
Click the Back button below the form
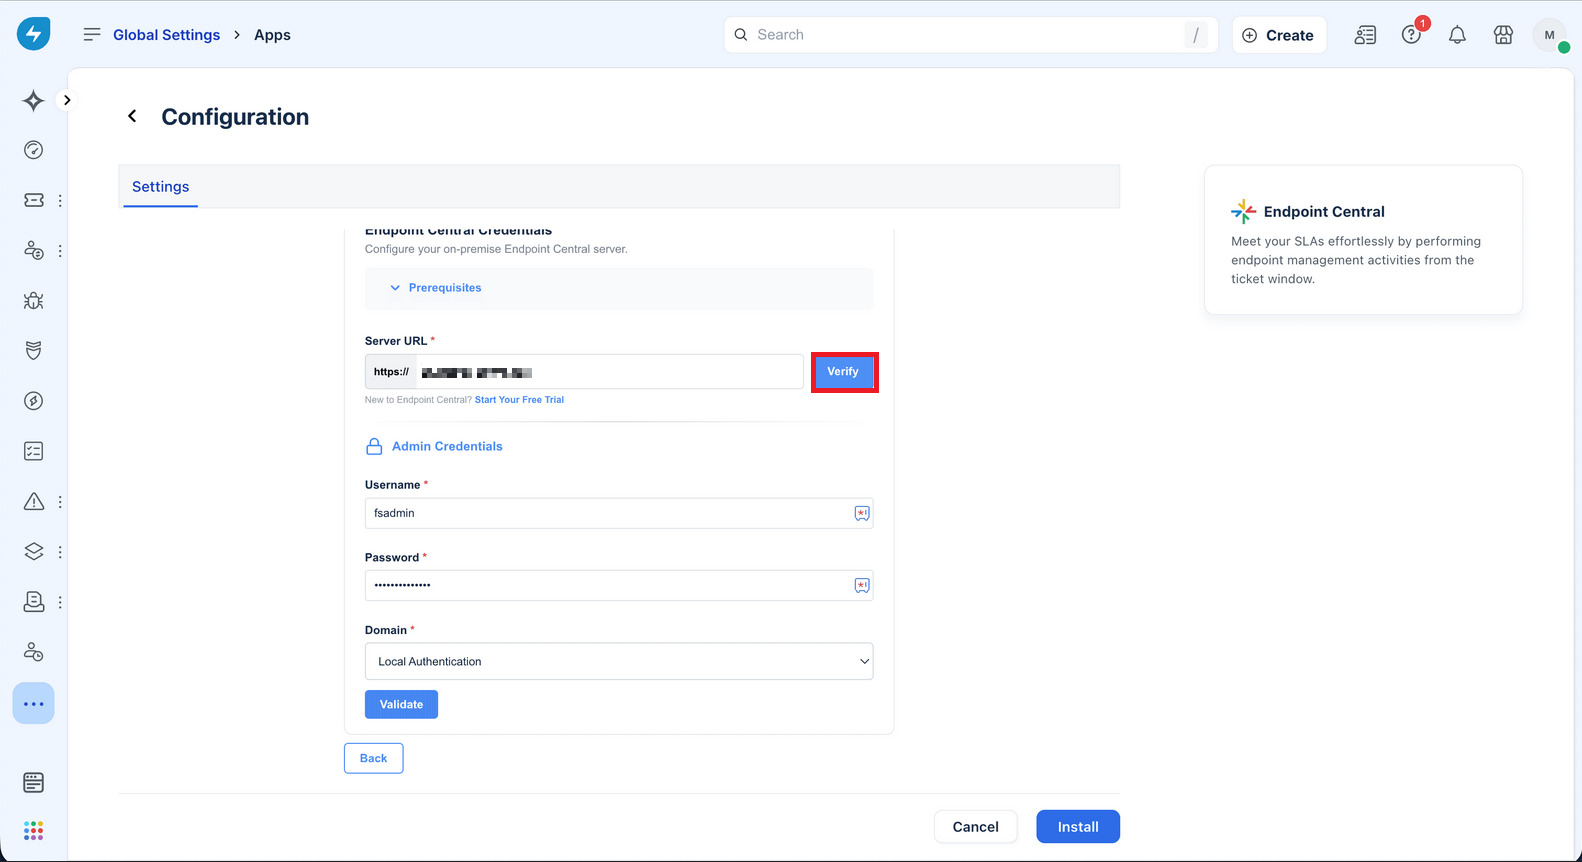pyautogui.click(x=373, y=758)
